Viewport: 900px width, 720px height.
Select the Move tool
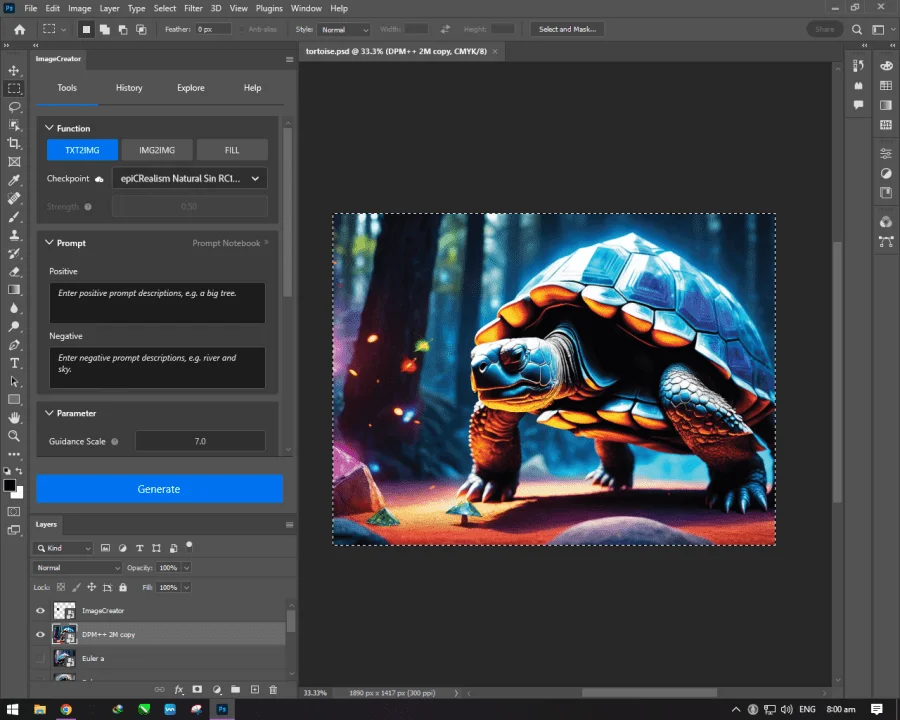pyautogui.click(x=14, y=70)
